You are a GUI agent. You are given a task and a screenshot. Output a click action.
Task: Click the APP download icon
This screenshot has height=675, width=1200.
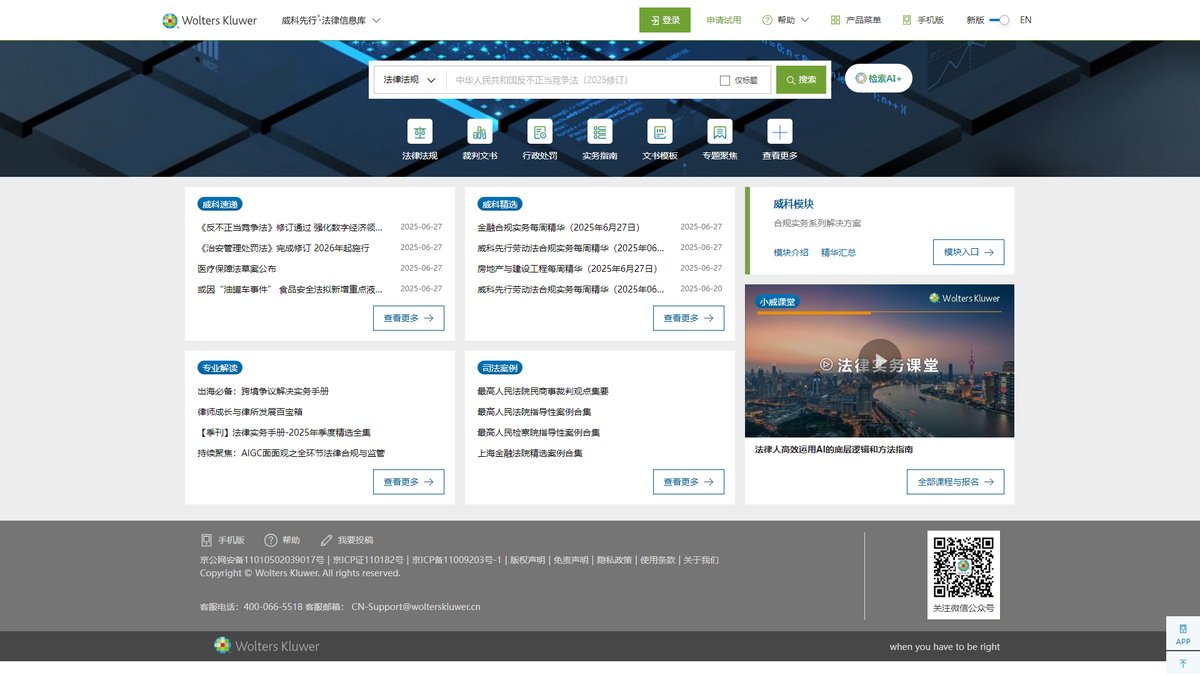click(x=1183, y=634)
